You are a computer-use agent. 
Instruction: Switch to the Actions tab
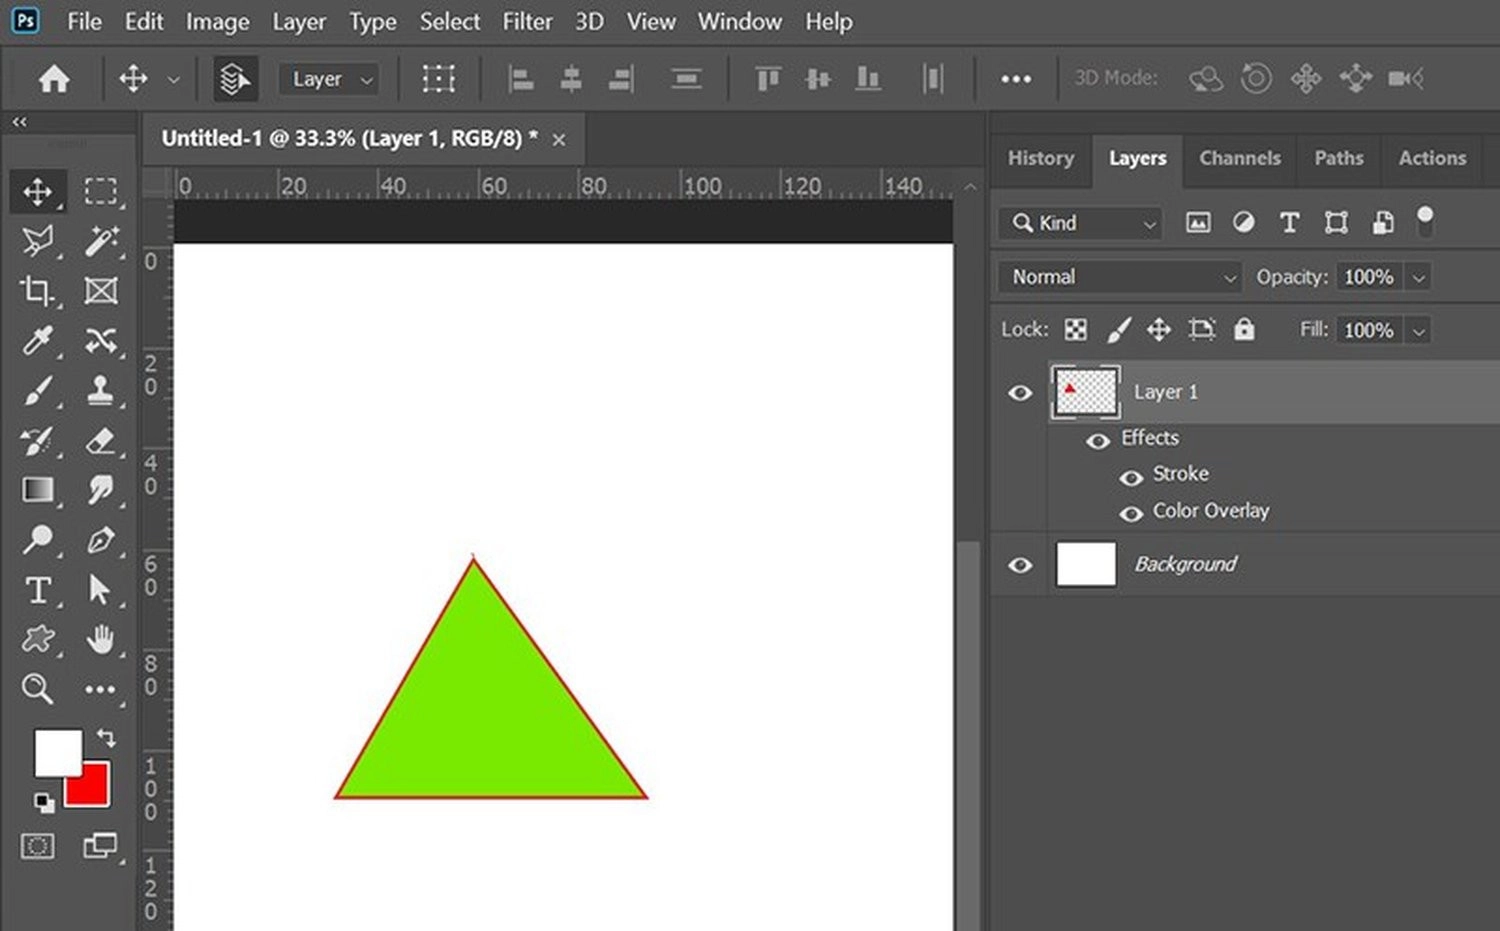pyautogui.click(x=1432, y=158)
